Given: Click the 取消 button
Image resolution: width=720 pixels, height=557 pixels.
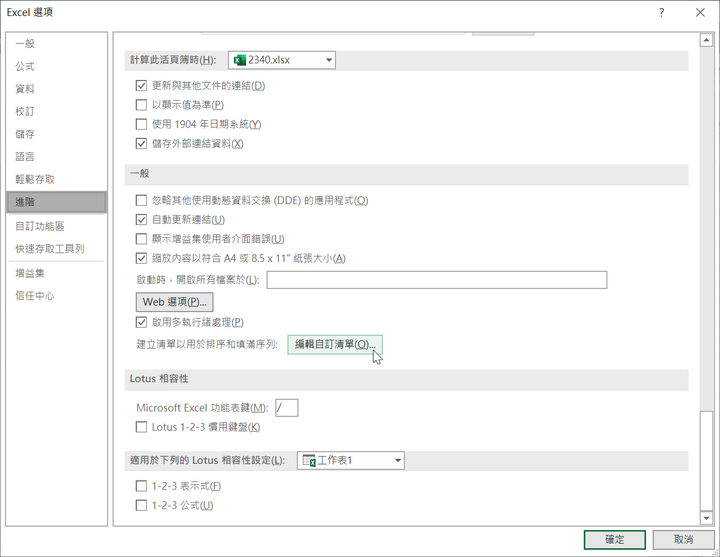Looking at the screenshot, I should [683, 540].
